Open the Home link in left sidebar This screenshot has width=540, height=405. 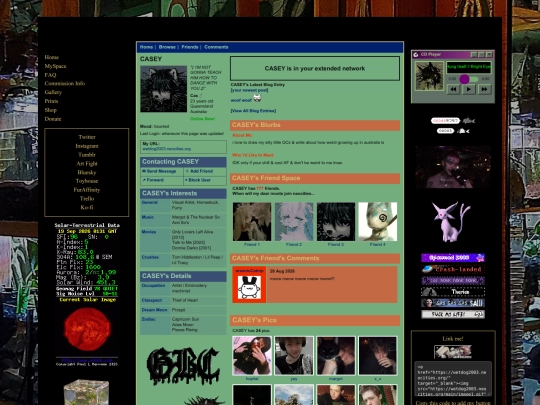[52, 57]
